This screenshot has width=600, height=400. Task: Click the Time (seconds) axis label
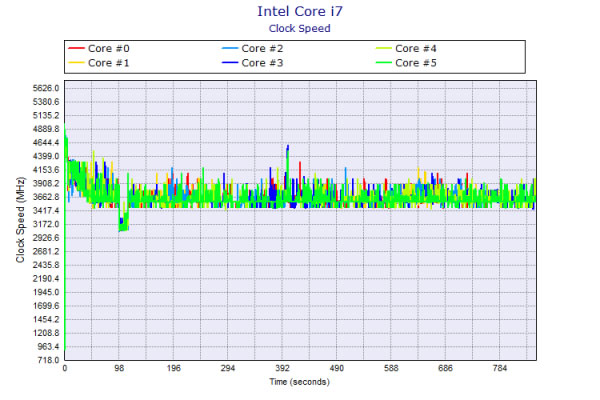(300, 382)
